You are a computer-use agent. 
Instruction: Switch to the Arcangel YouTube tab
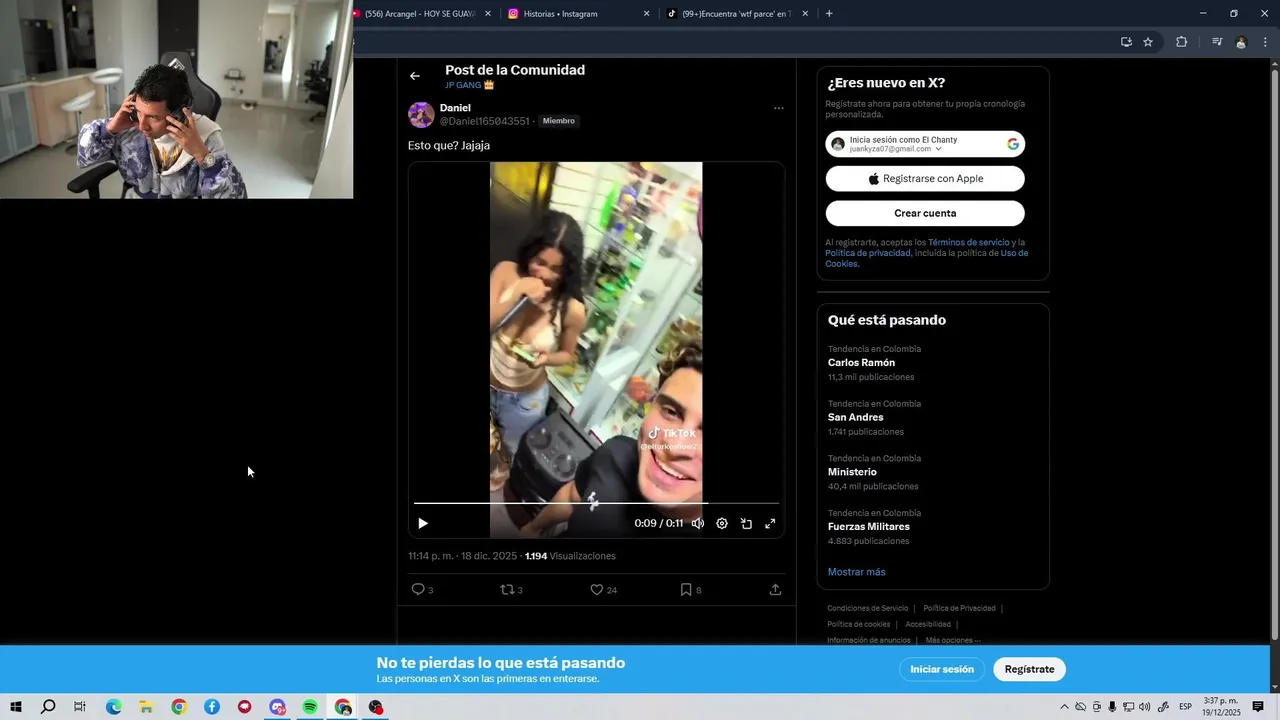418,14
